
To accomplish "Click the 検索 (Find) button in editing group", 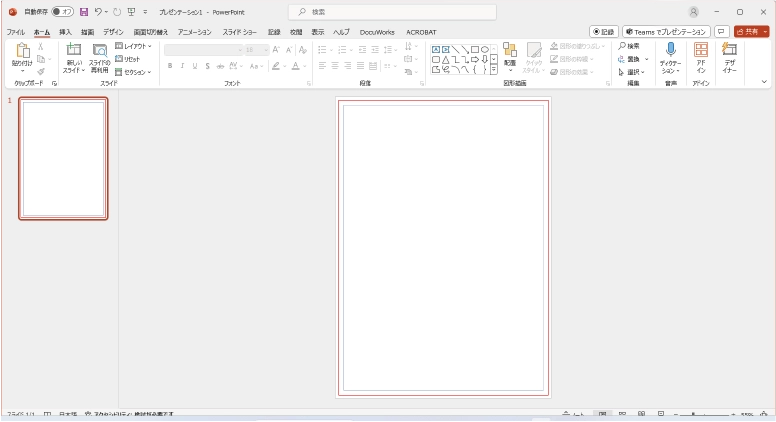I will pyautogui.click(x=630, y=46).
